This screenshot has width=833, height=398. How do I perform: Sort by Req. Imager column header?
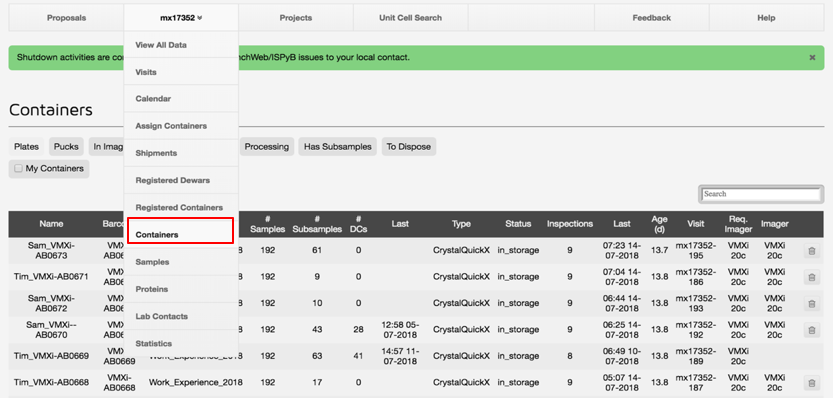point(738,224)
